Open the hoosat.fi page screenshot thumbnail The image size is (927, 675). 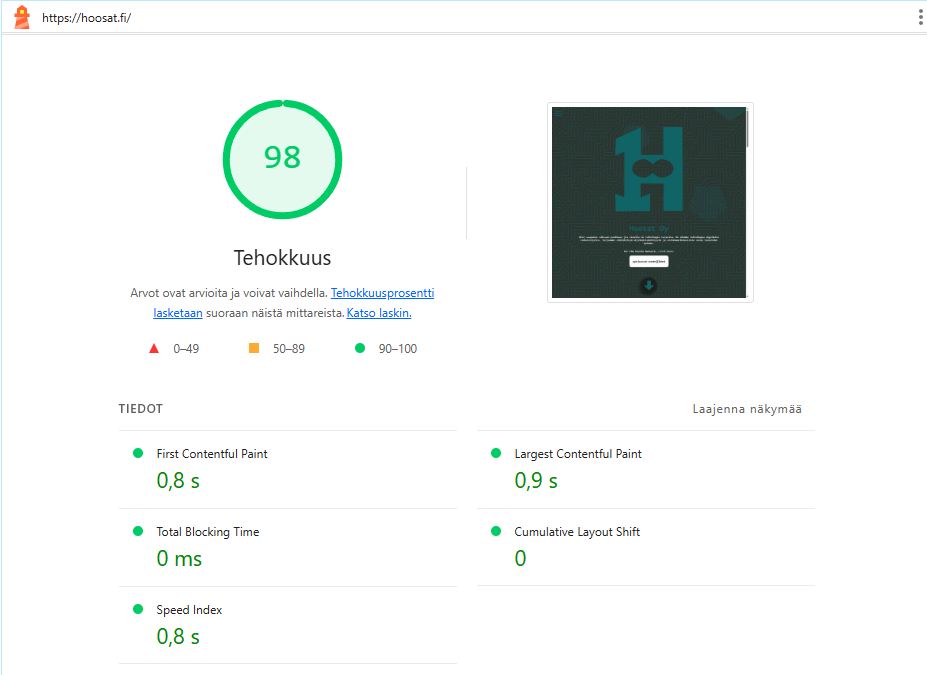pos(648,202)
